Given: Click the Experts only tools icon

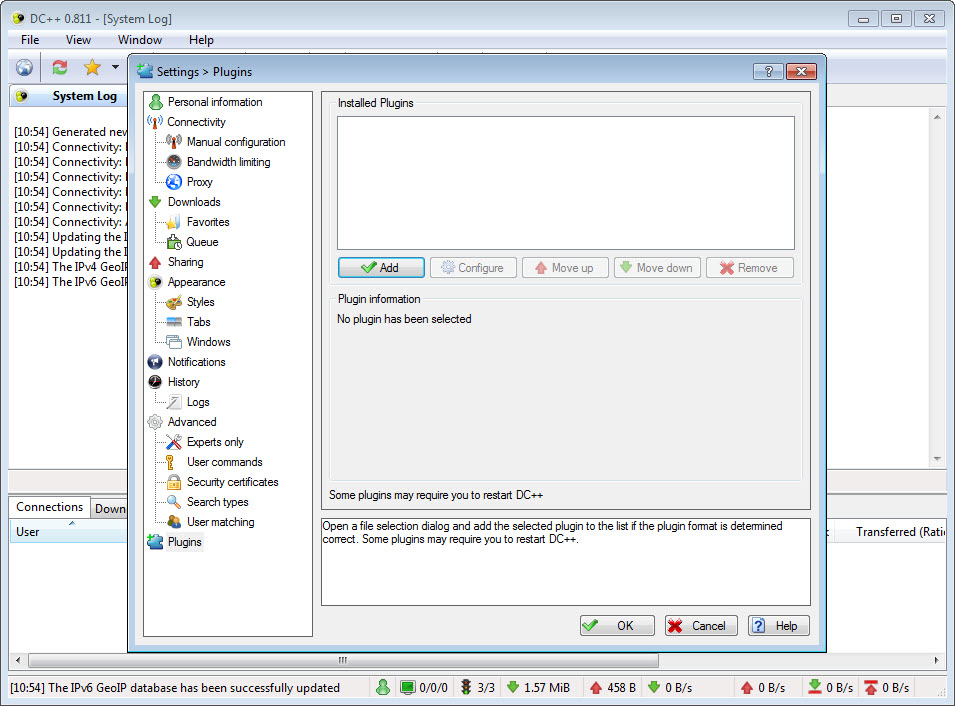Looking at the screenshot, I should [x=174, y=442].
